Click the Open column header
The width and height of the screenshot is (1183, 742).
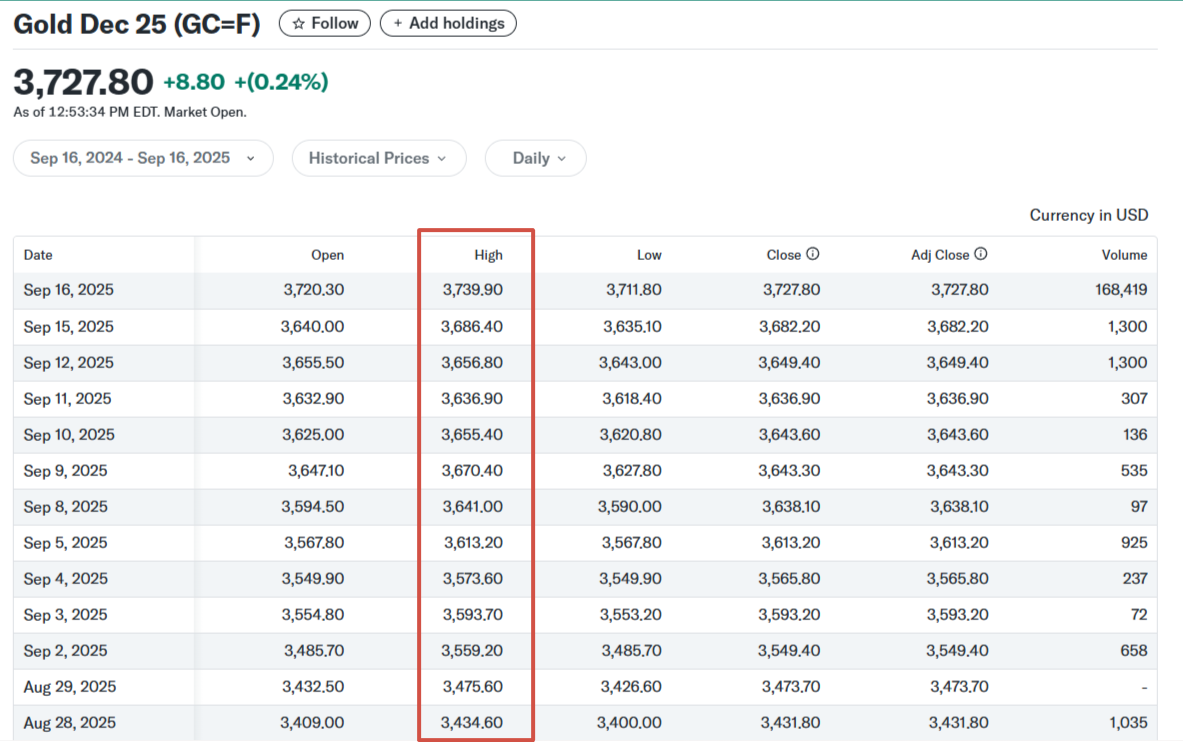[x=327, y=255]
